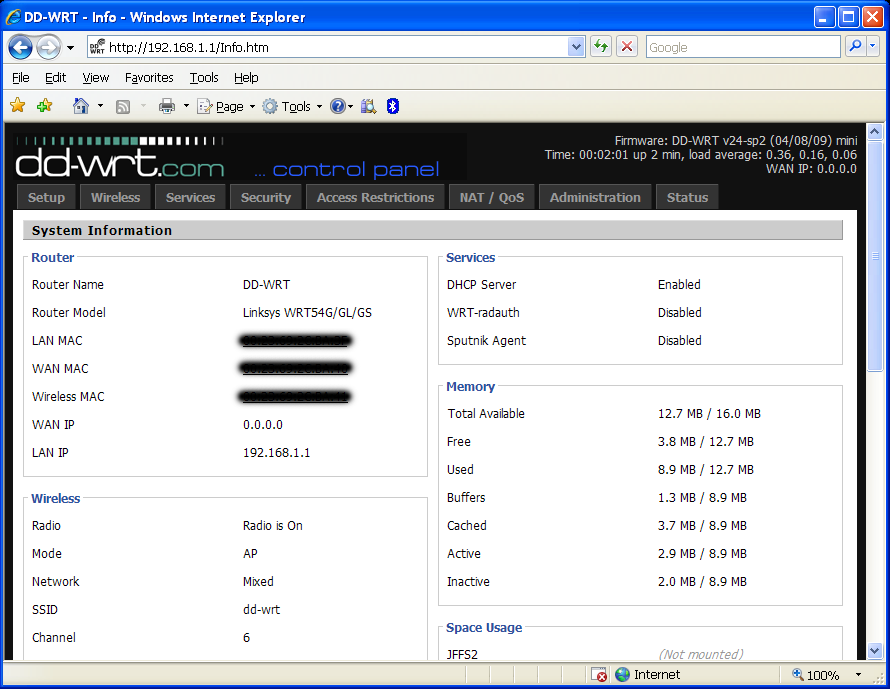Click Router Model value Linksys WRT54G/GL/GS

[x=307, y=313]
